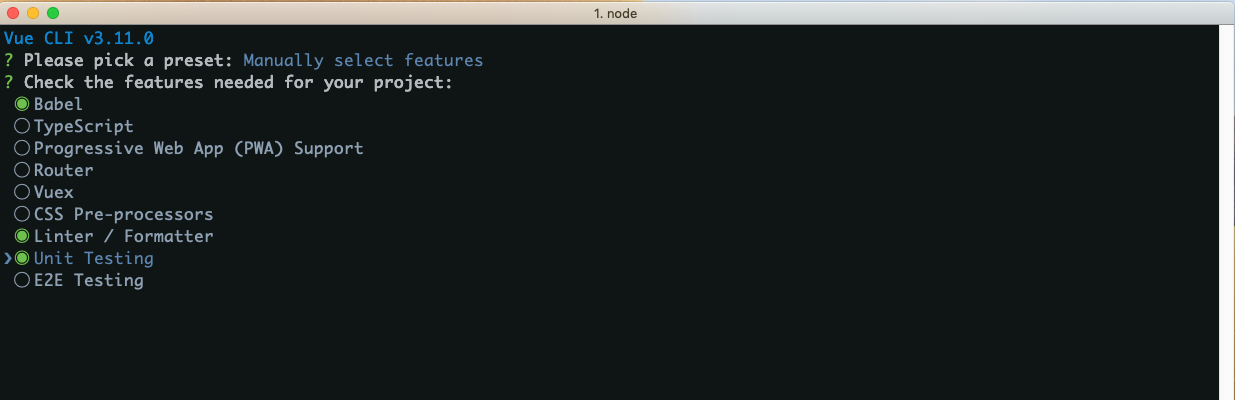Image resolution: width=1235 pixels, height=400 pixels.
Task: Enable the Progressive Web App Support circle
Action: [22, 148]
